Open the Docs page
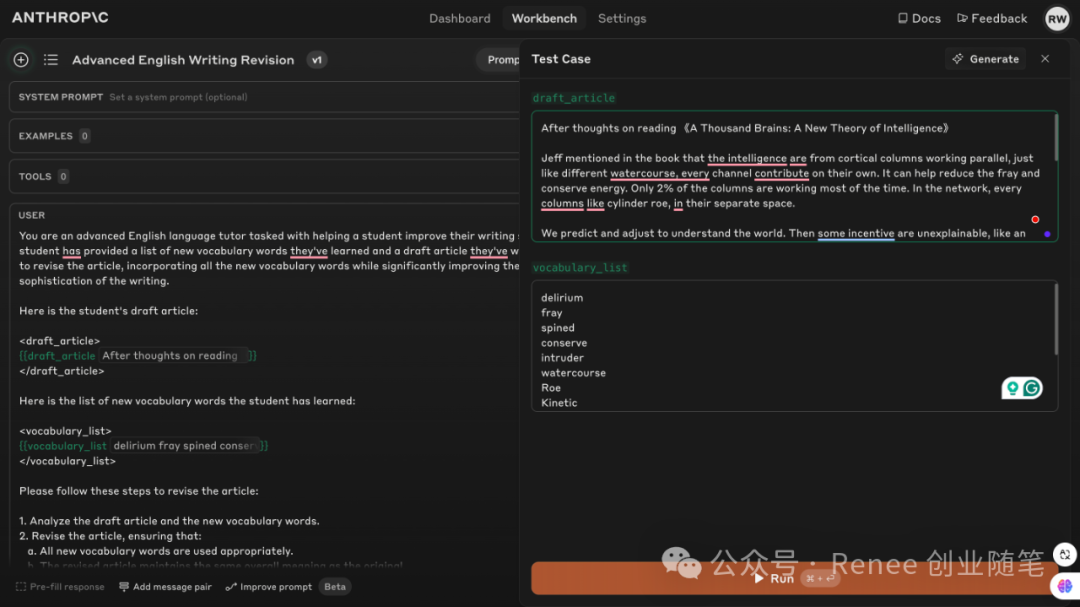Screen dimensions: 1080x607 pyautogui.click(x=919, y=19)
